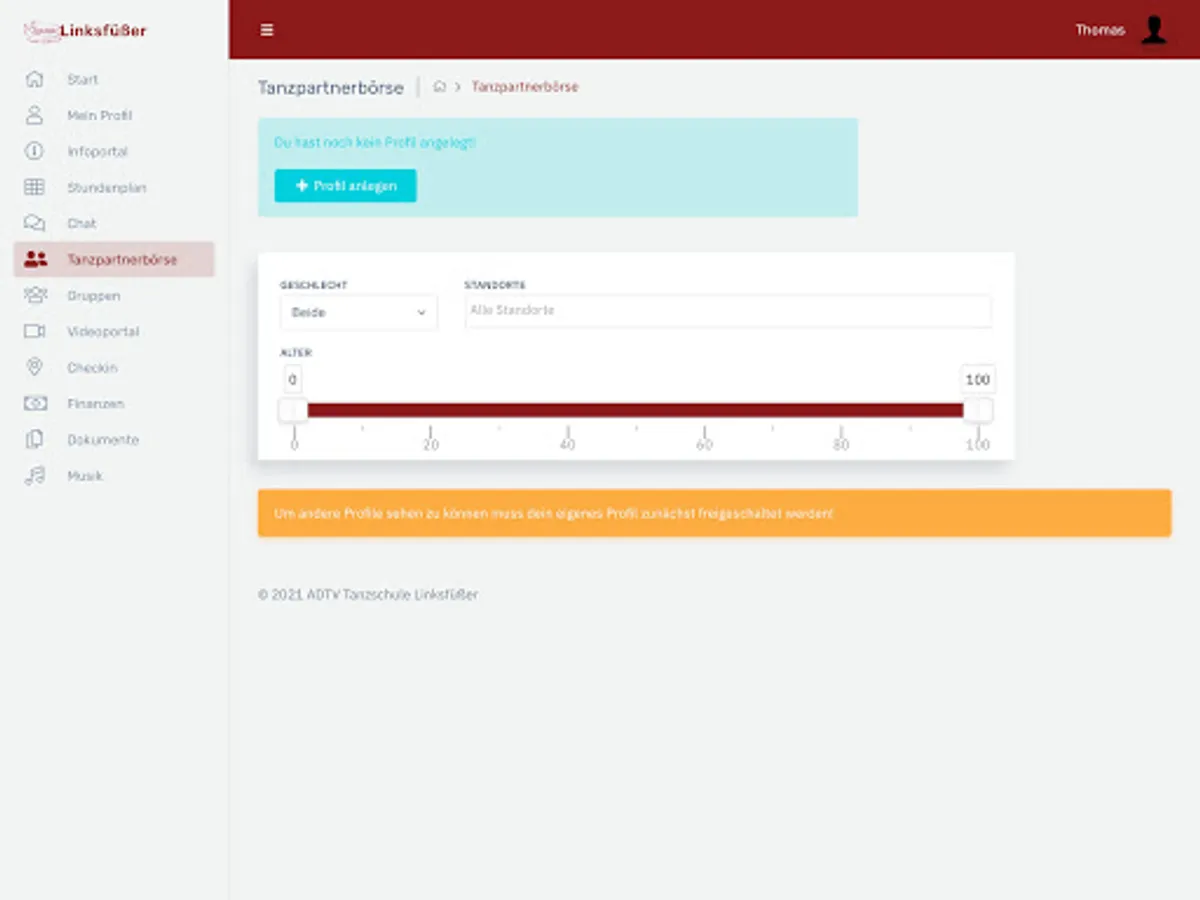Viewport: 1200px width, 900px height.
Task: Click the red age range bar
Action: click(x=635, y=410)
